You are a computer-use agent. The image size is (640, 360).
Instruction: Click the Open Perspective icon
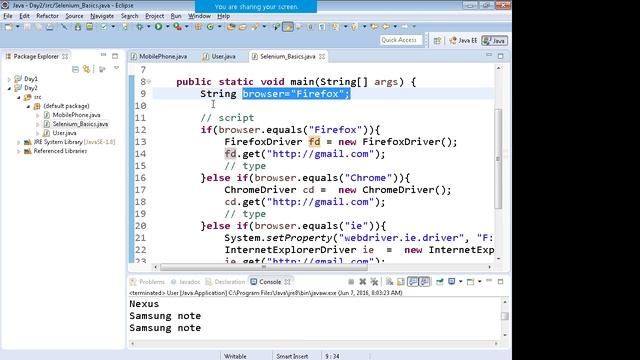(x=437, y=40)
